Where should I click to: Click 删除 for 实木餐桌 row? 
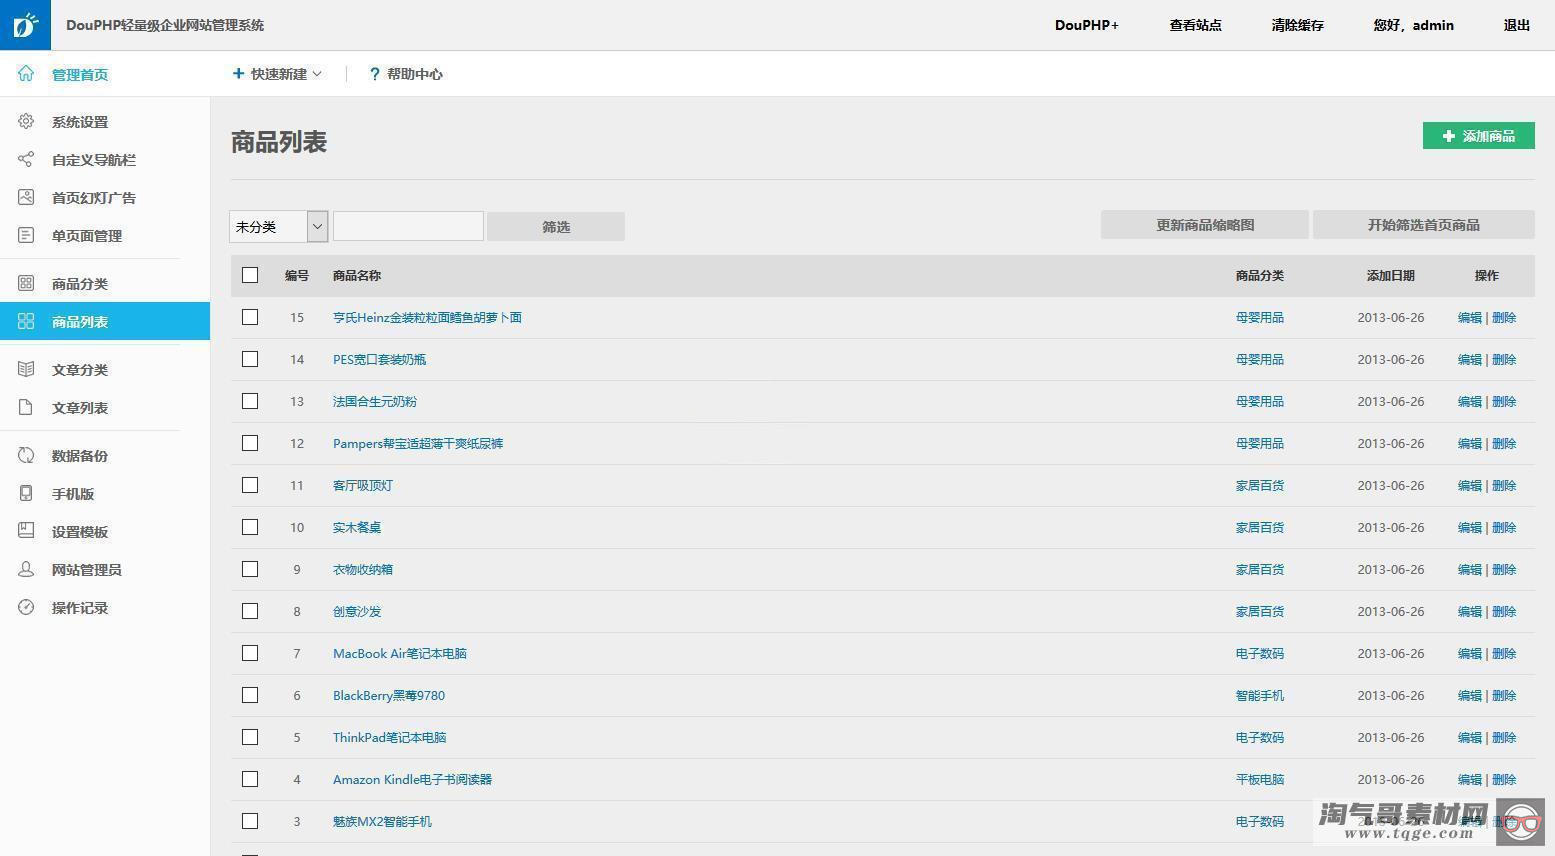(1504, 527)
